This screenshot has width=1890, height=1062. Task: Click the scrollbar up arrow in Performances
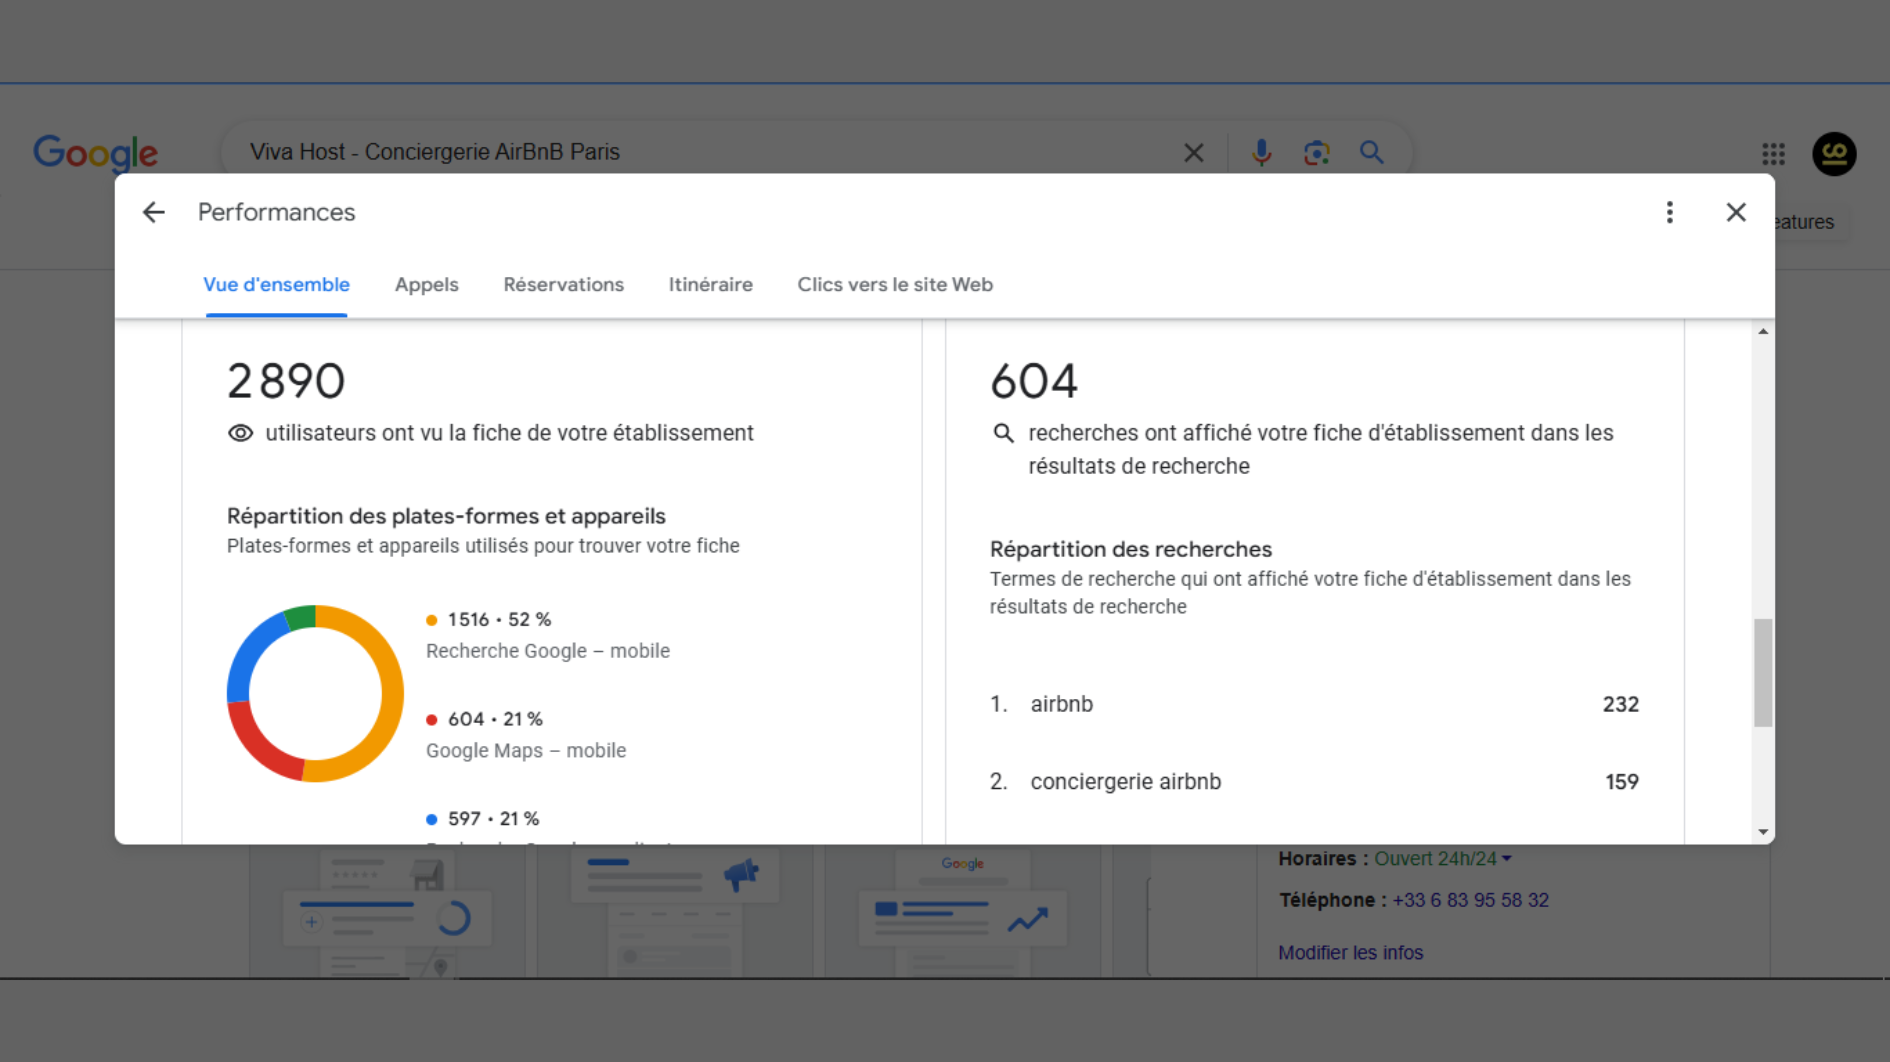1763,331
